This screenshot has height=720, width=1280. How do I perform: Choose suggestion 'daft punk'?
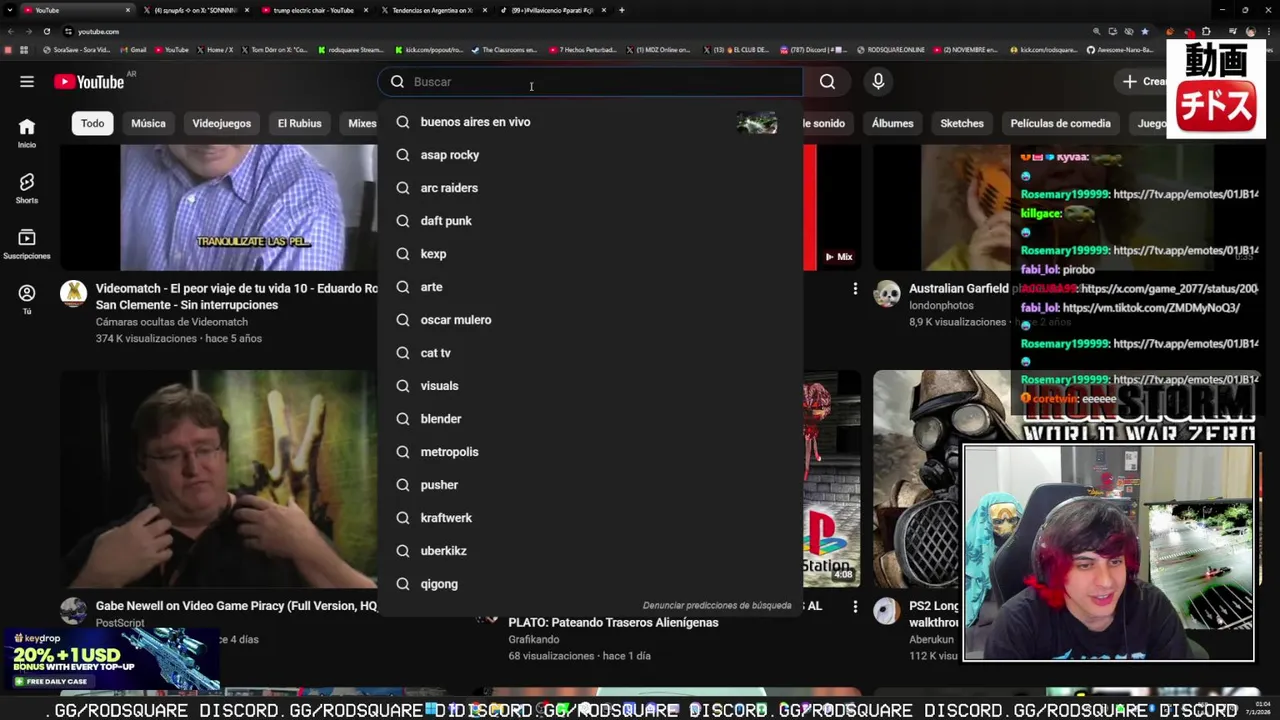click(590, 221)
